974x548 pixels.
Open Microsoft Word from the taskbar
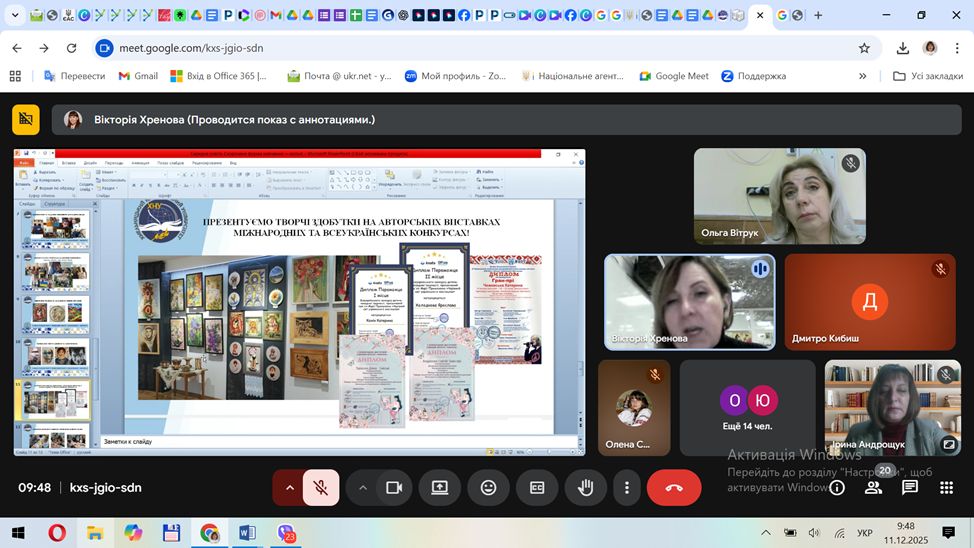click(x=247, y=532)
